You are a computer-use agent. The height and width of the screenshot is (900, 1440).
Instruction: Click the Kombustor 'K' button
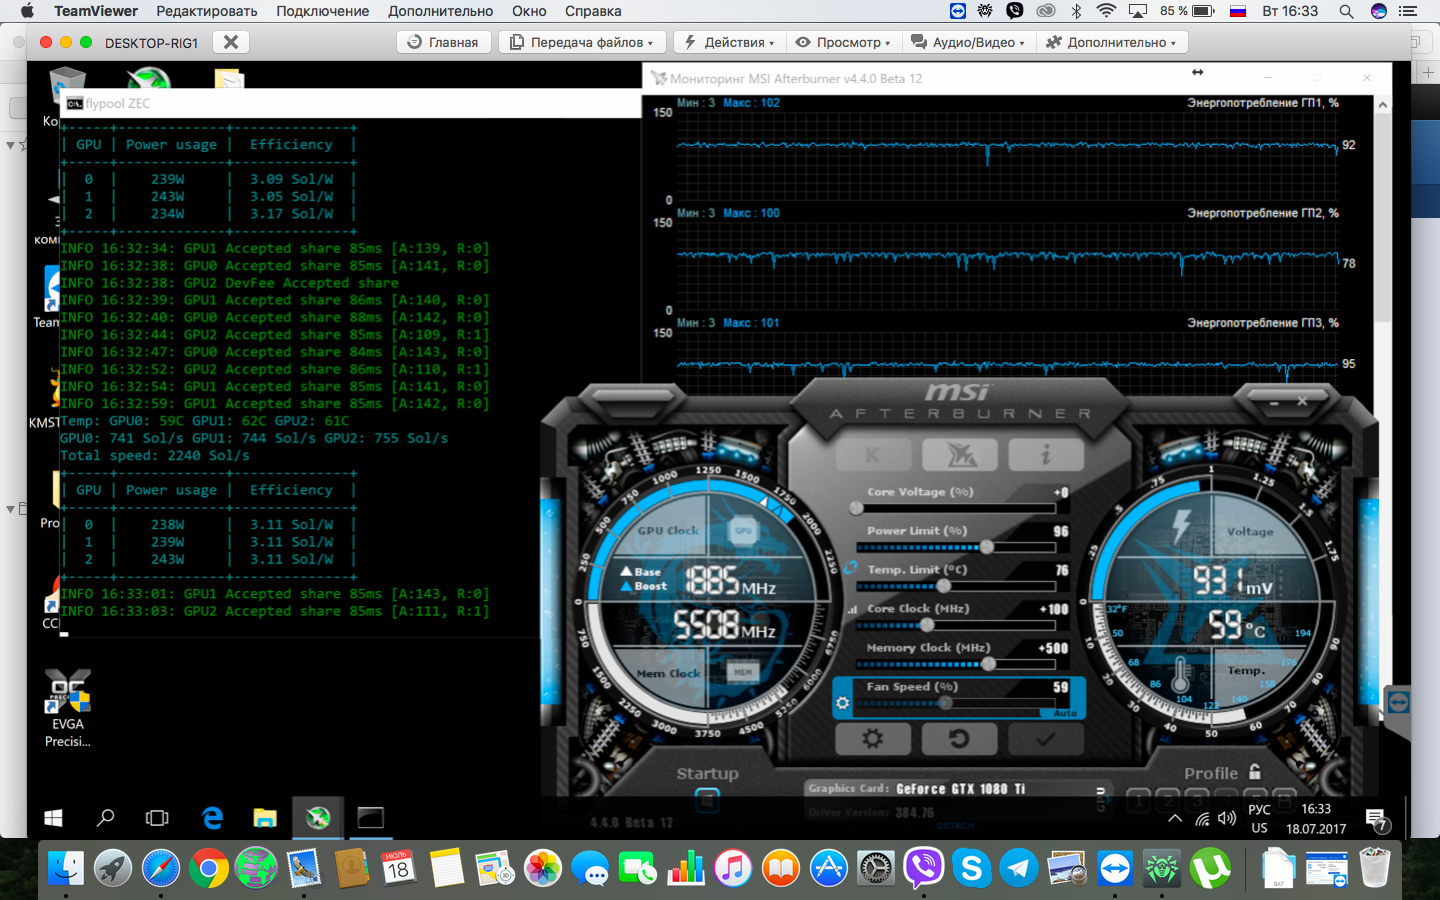872,455
